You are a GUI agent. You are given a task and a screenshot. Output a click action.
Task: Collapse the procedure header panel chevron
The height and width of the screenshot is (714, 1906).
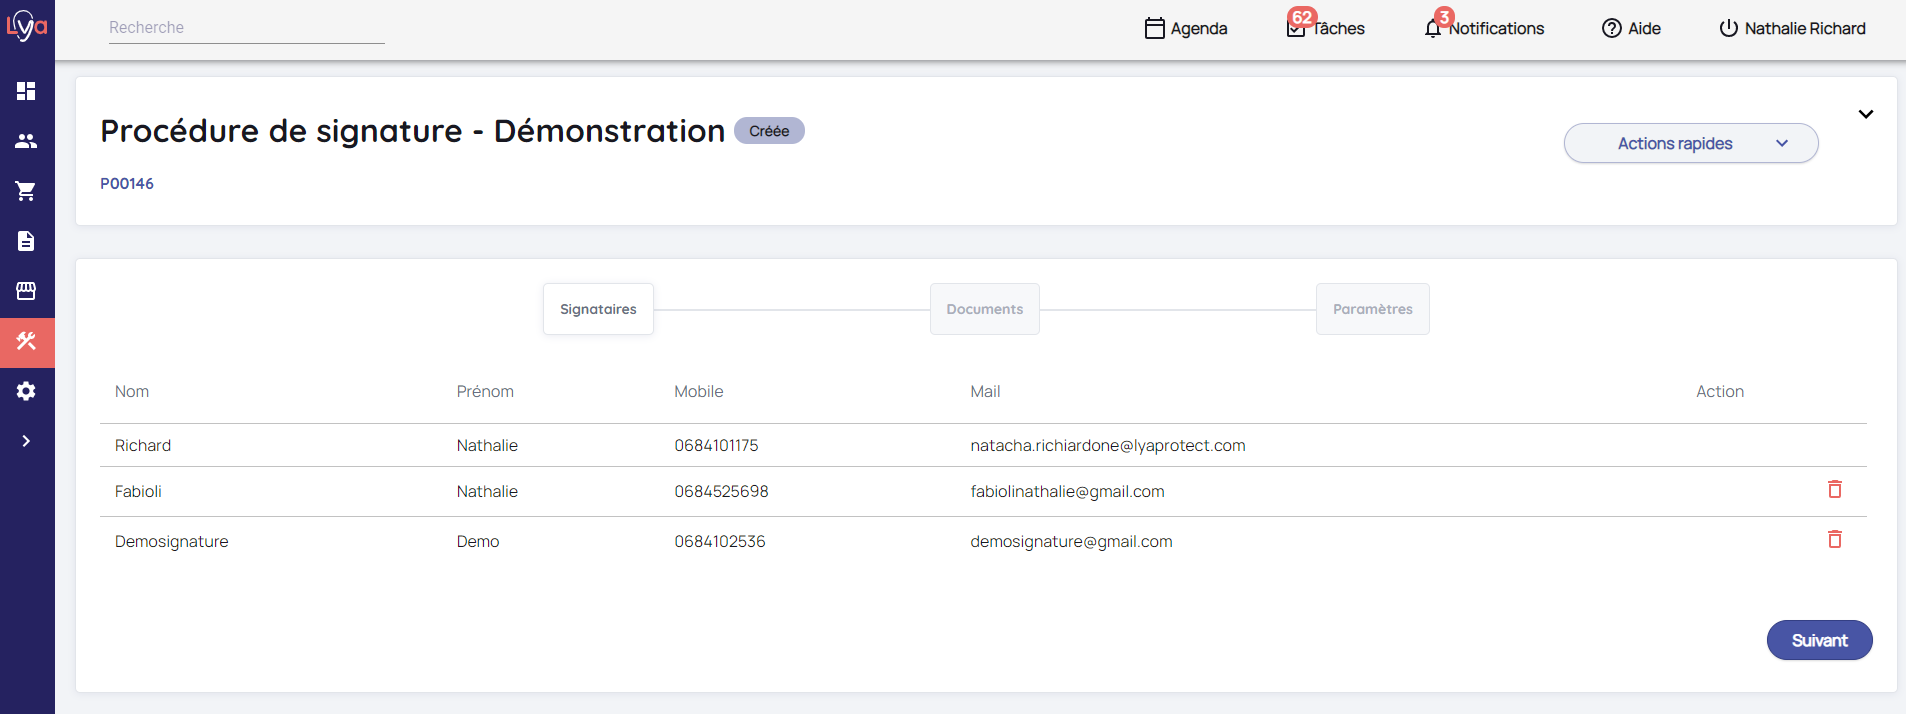click(1865, 114)
